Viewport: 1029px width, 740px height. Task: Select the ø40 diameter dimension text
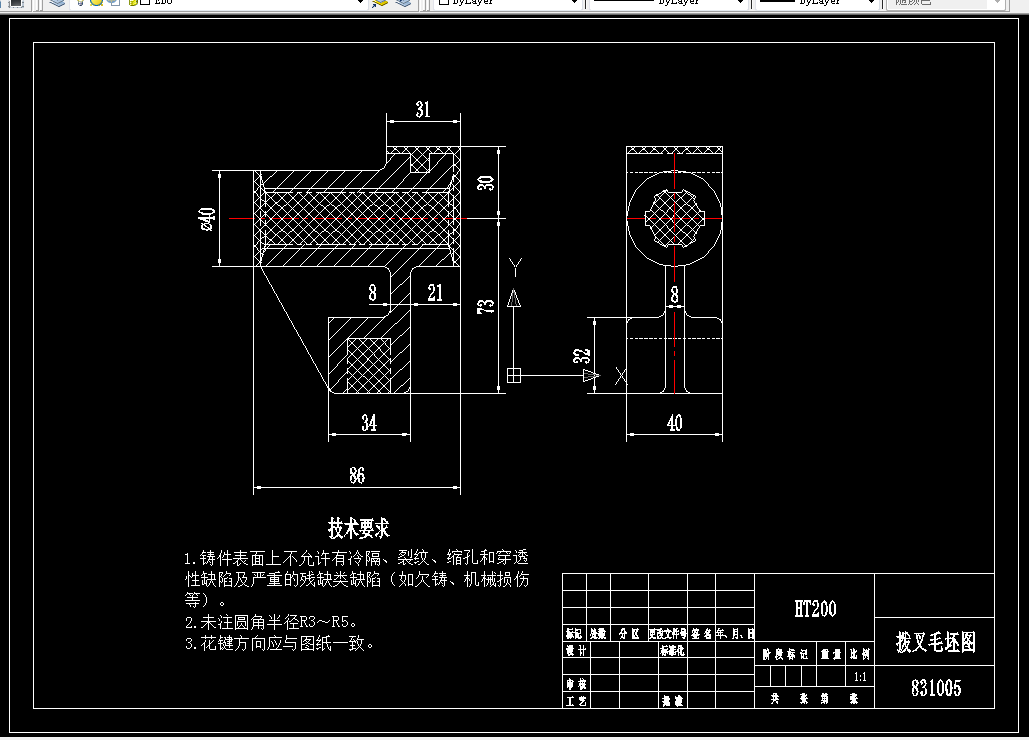tap(207, 219)
